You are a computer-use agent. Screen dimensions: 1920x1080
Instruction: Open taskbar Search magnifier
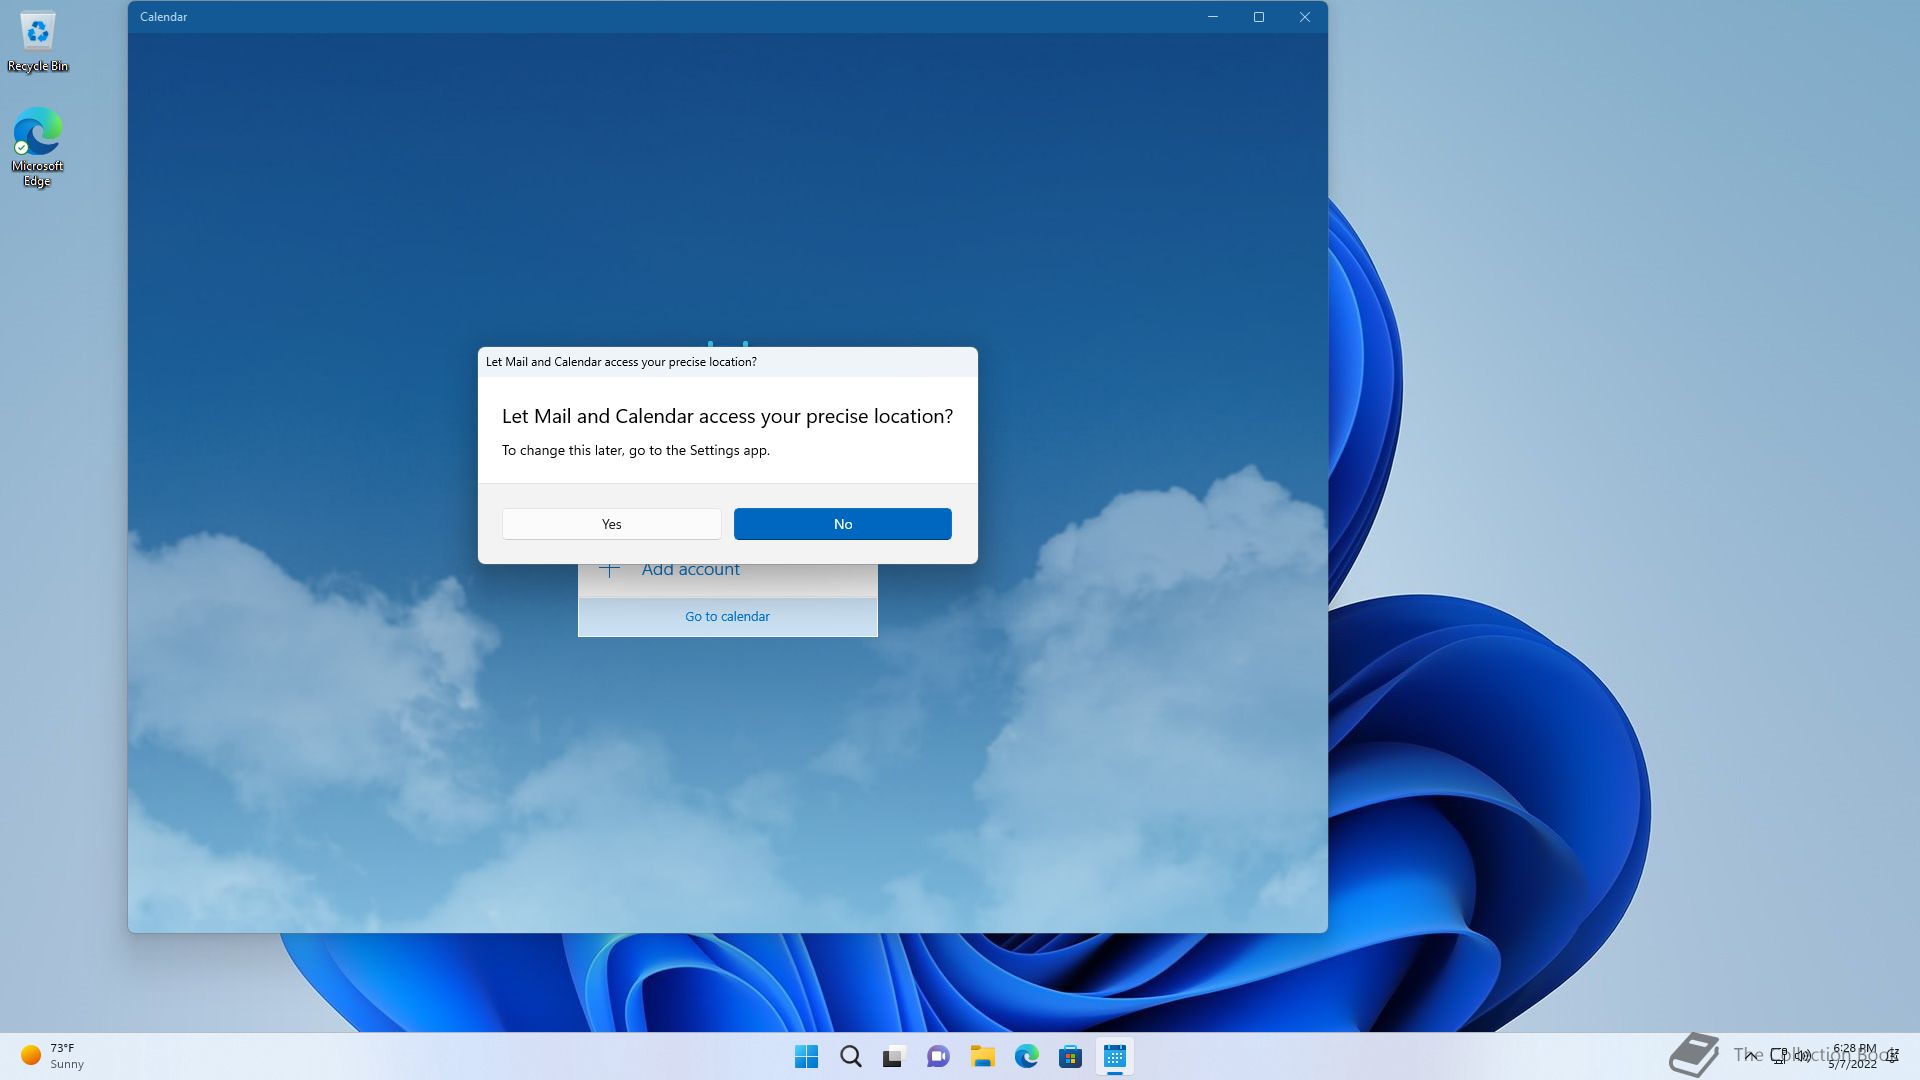pos(850,1056)
